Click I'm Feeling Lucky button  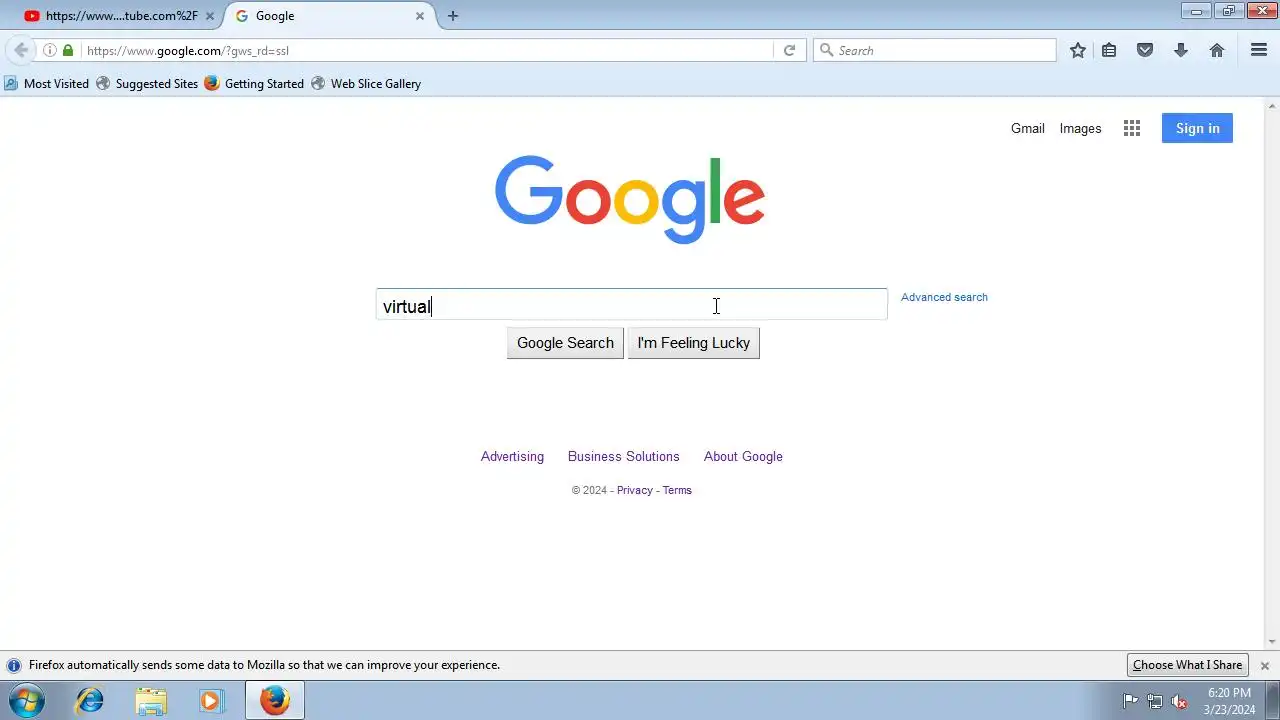click(693, 343)
